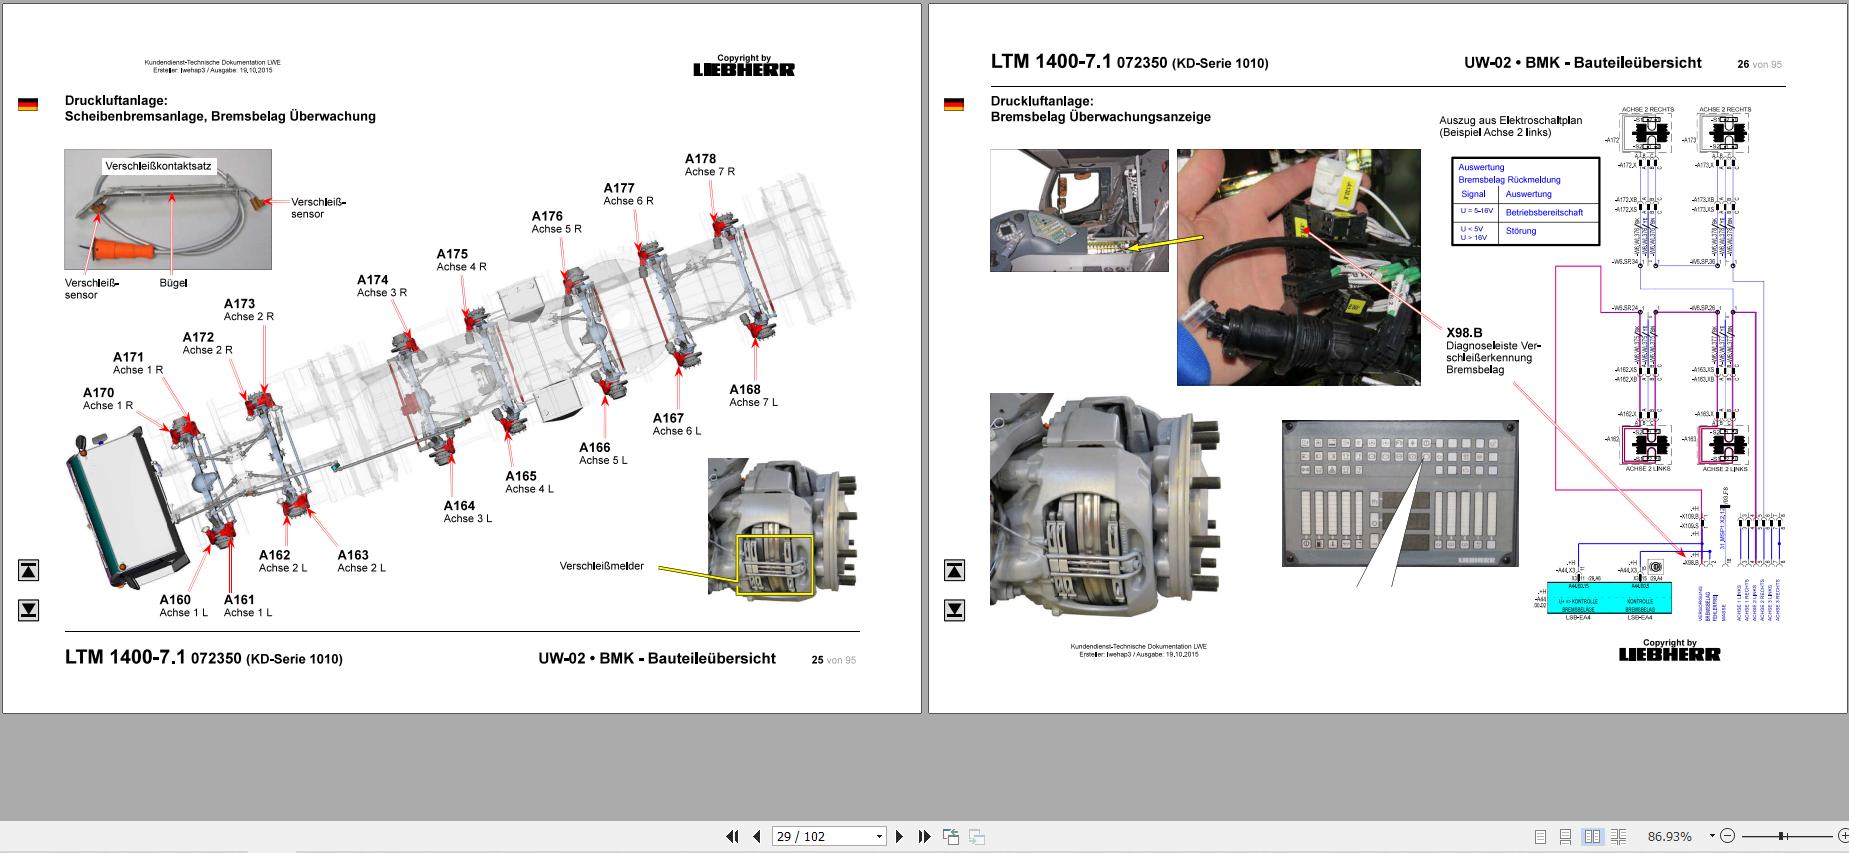Click the "Auszug aus Elektroschaltplan" caption
Viewport: 1849px width, 853px height.
point(1510,120)
